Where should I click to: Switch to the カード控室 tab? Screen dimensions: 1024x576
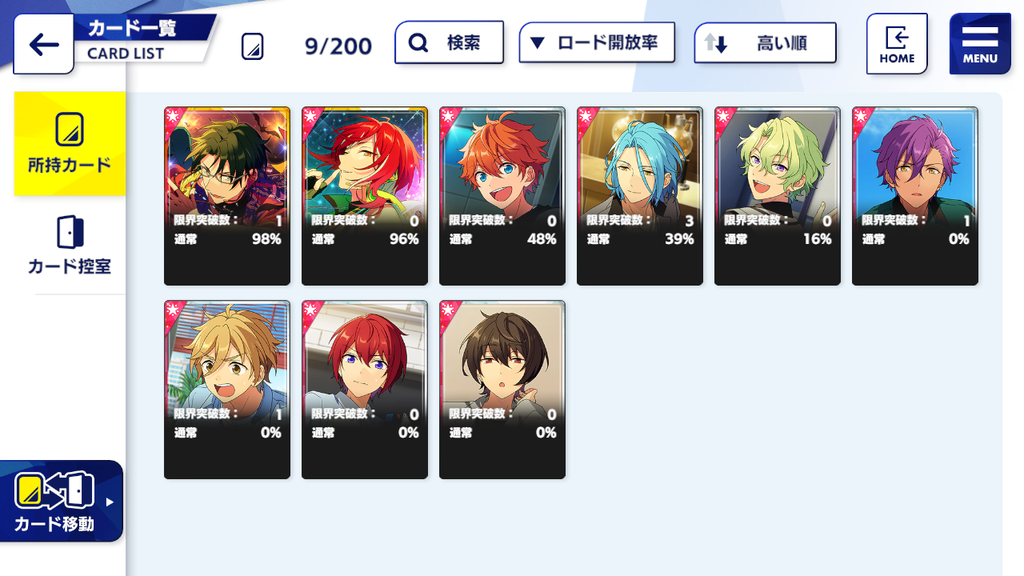point(70,246)
